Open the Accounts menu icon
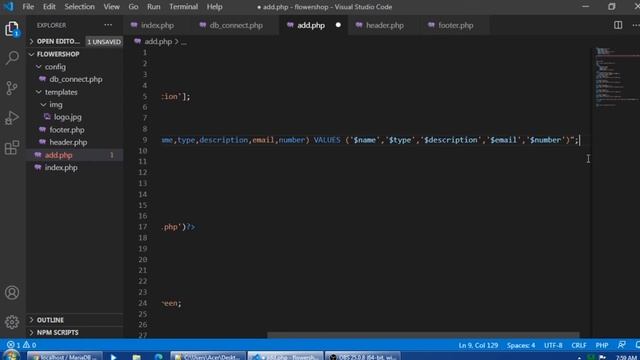This screenshot has height=360, width=640. point(12,293)
